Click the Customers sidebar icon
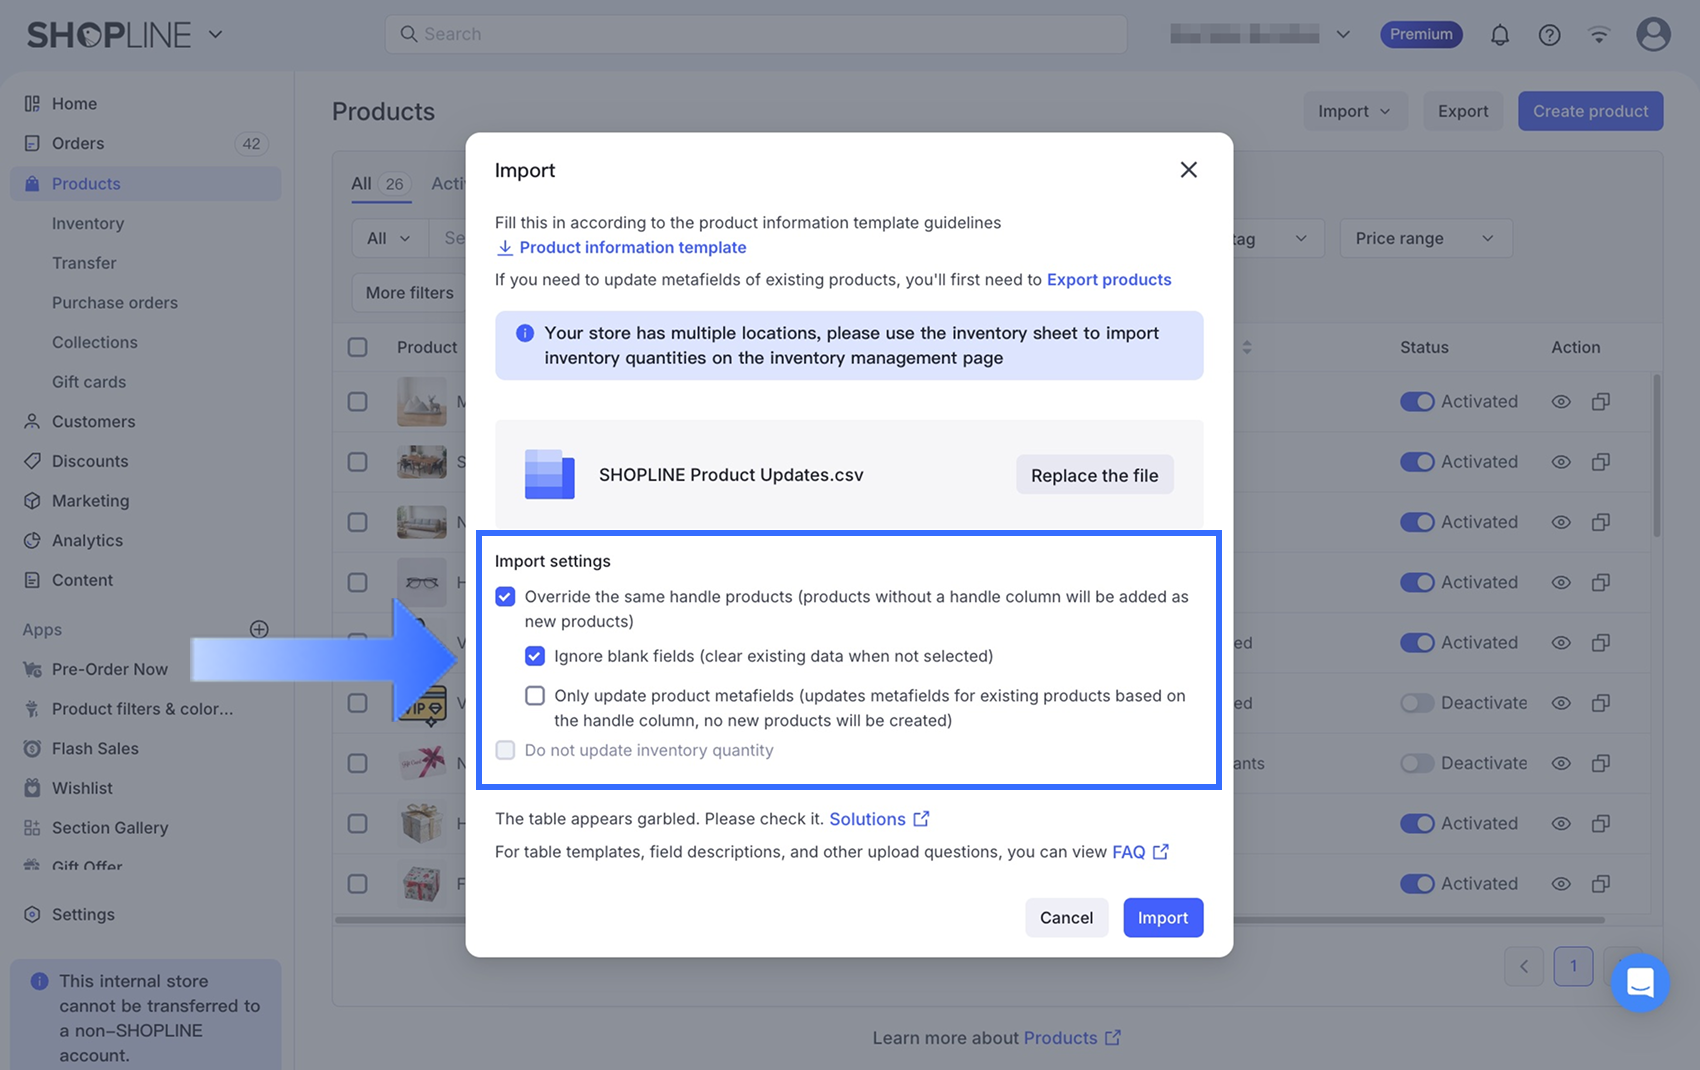The height and width of the screenshot is (1070, 1700). click(x=32, y=421)
